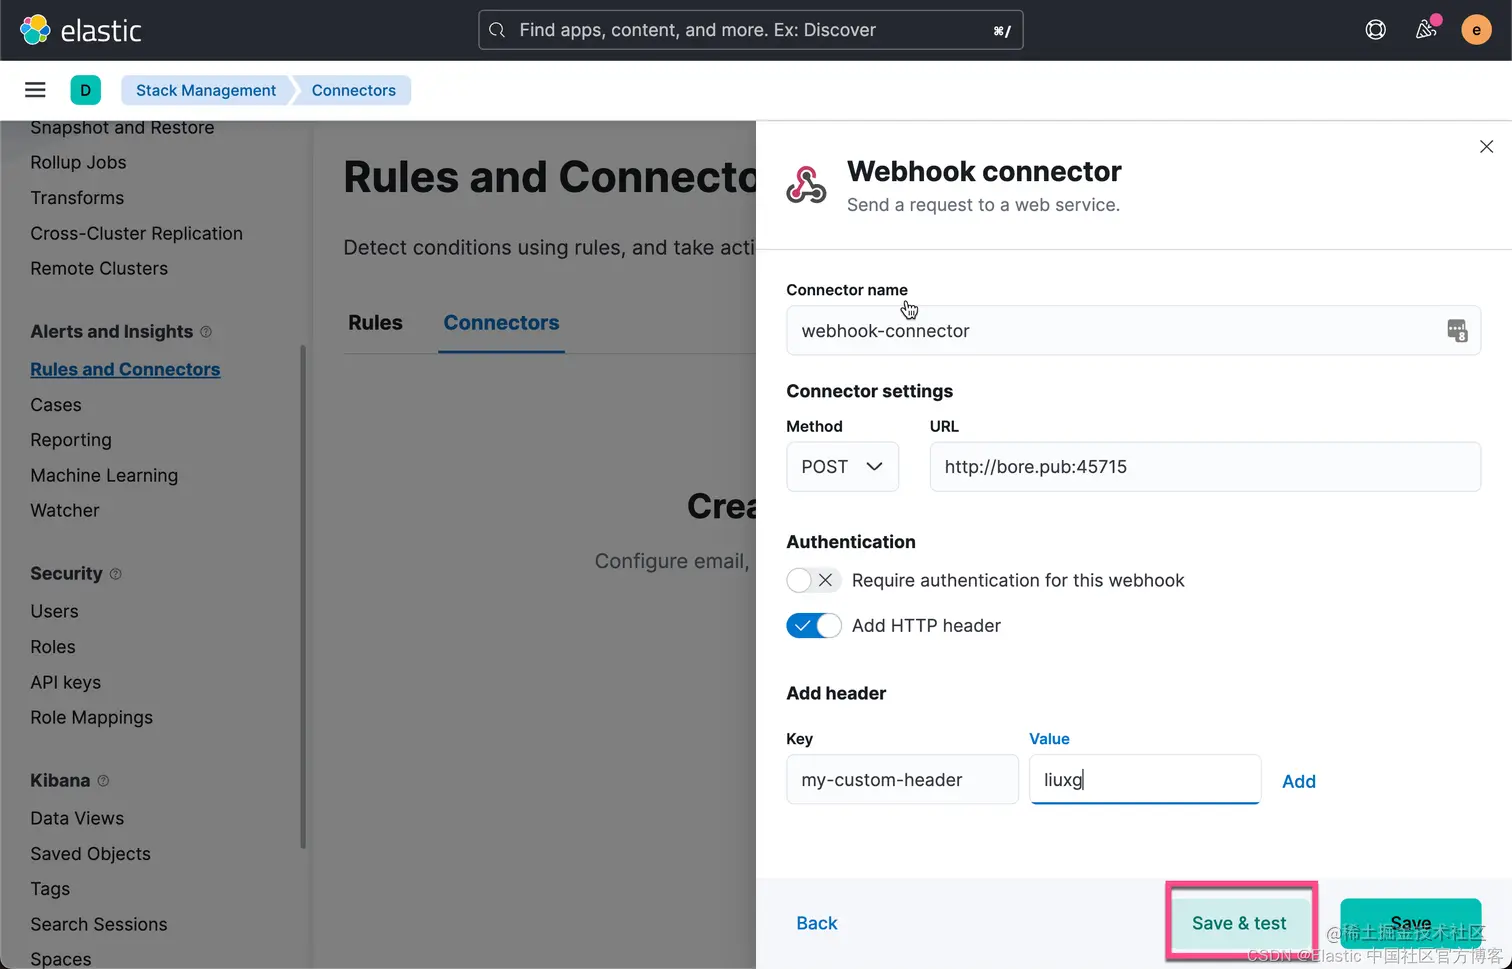Open Search Sessions
Viewport: 1512px width, 969px height.
pyautogui.click(x=99, y=924)
